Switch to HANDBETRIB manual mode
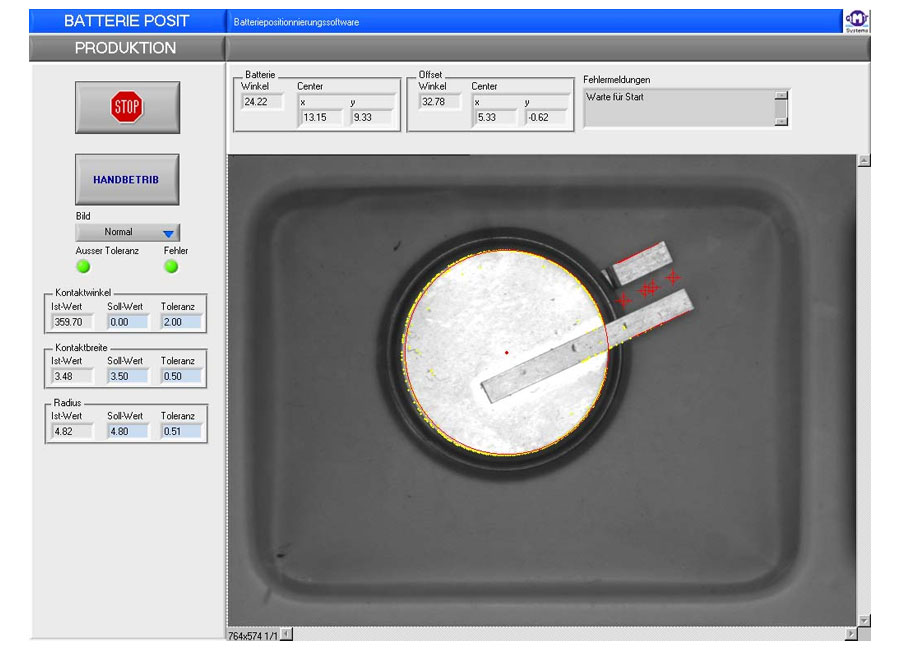Image resolution: width=900 pixels, height=650 pixels. tap(127, 180)
